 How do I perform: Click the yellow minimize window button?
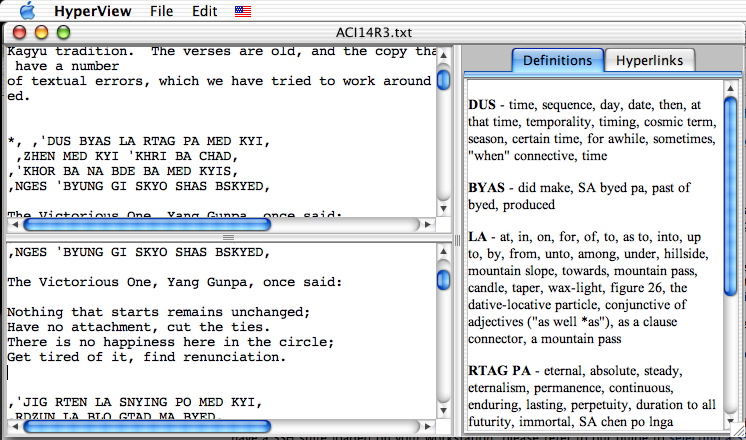click(42, 32)
